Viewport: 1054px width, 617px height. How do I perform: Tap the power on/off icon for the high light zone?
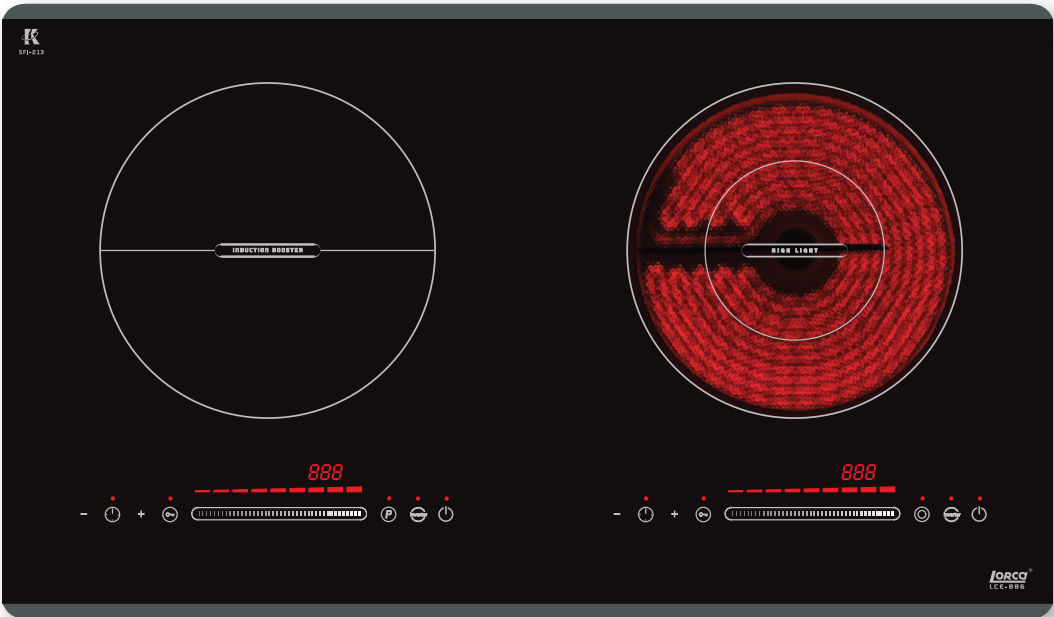979,514
